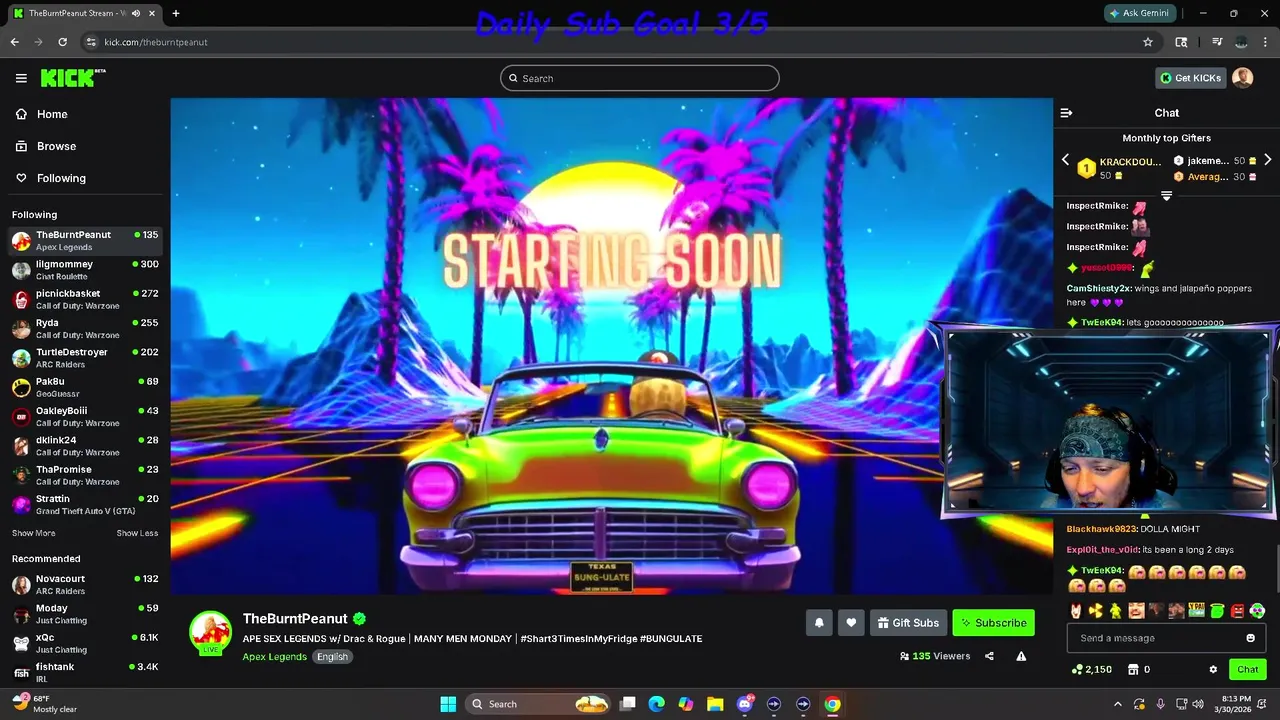The image size is (1280, 720).
Task: Open TurtleDestroyer channel in sidebar
Action: click(x=85, y=358)
